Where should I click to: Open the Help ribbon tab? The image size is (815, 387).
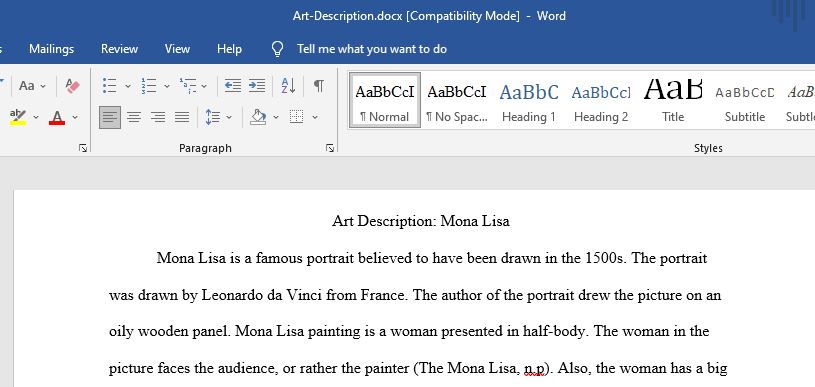[x=229, y=49]
